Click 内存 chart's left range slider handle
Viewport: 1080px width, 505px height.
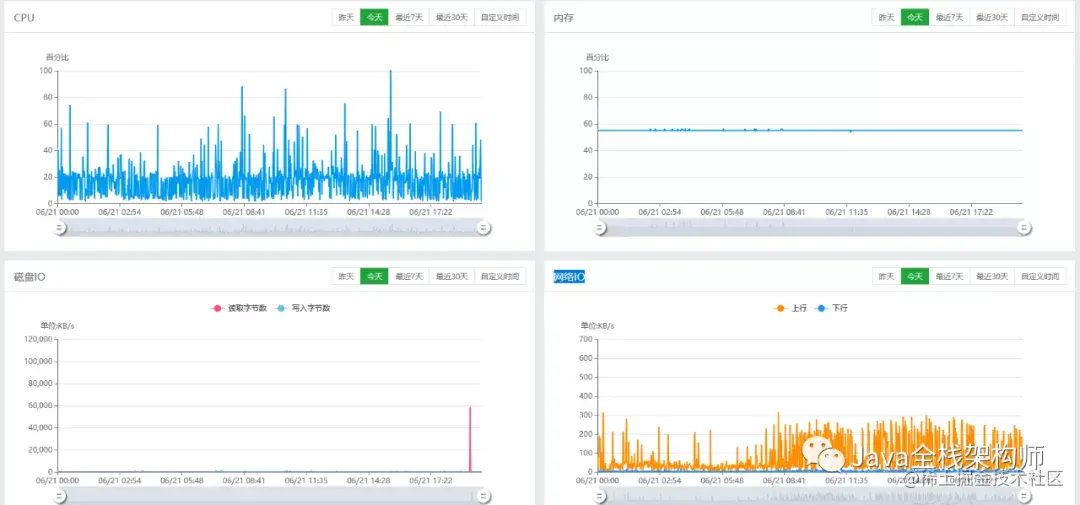point(601,228)
